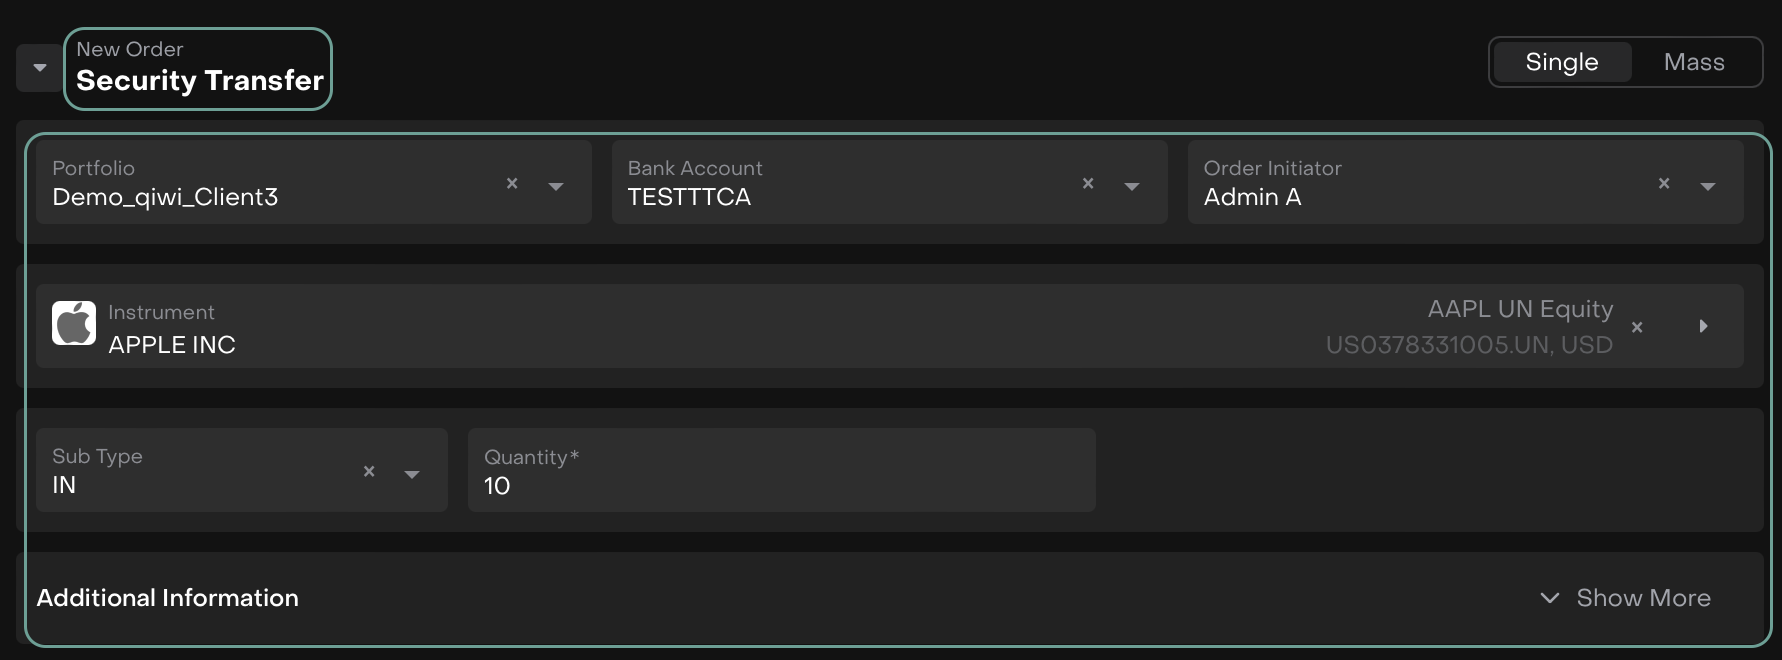Clear the Portfolio field selection

[x=512, y=183]
